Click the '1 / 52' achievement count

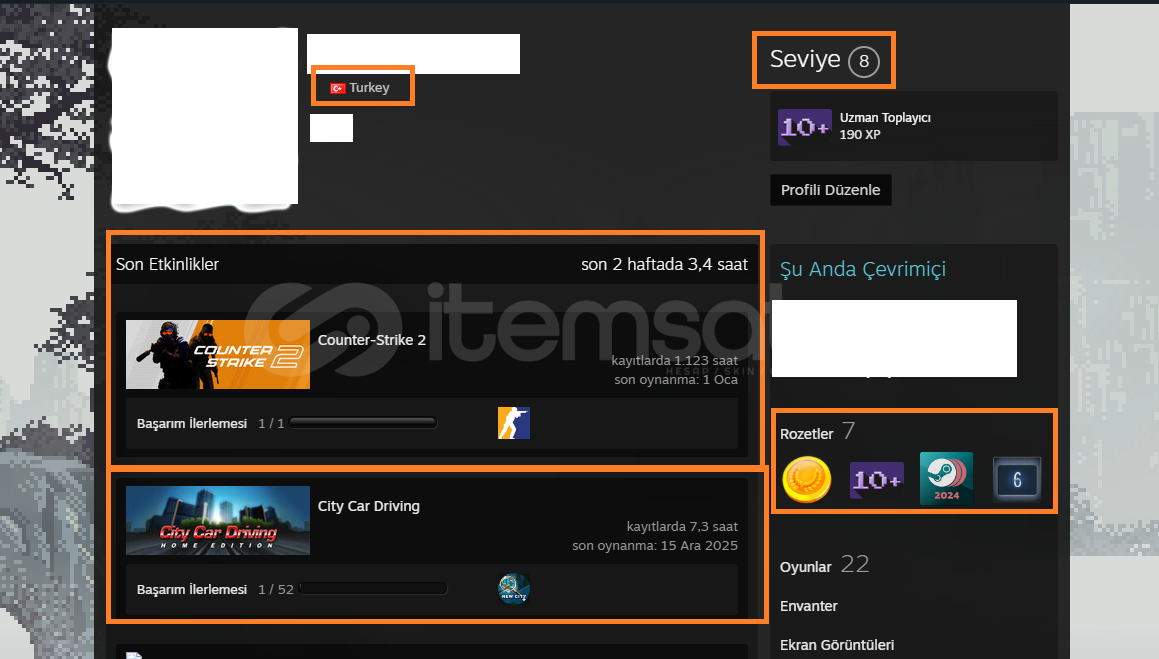pos(276,590)
